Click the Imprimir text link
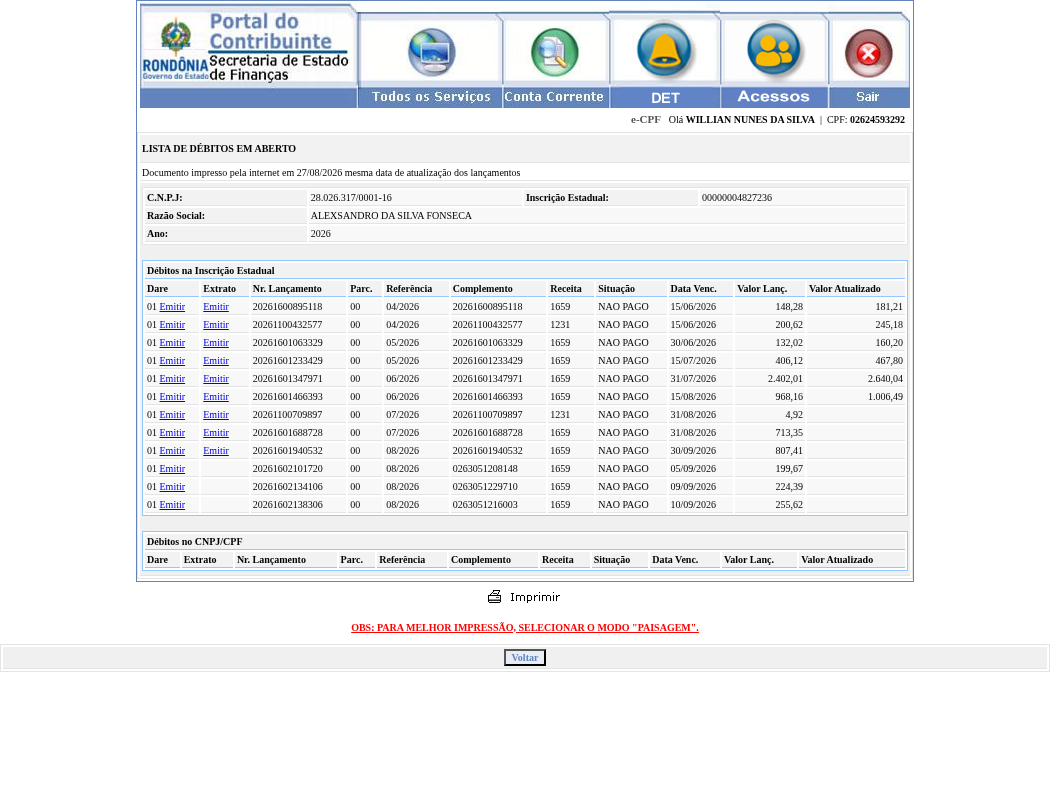1050x793 pixels. (534, 597)
